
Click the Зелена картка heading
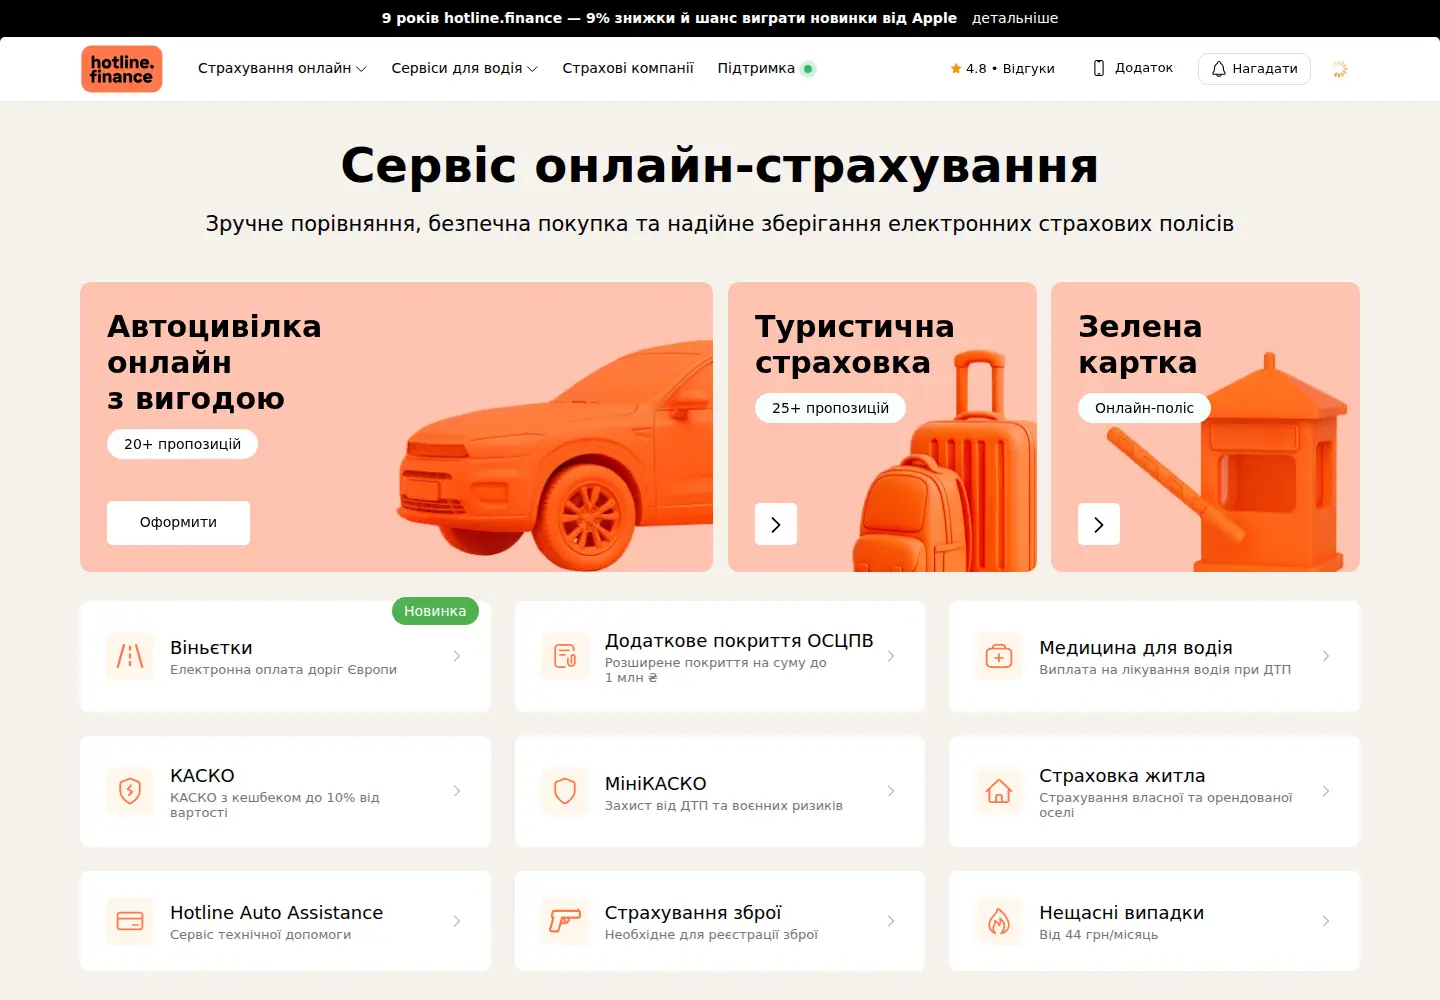(x=1140, y=344)
